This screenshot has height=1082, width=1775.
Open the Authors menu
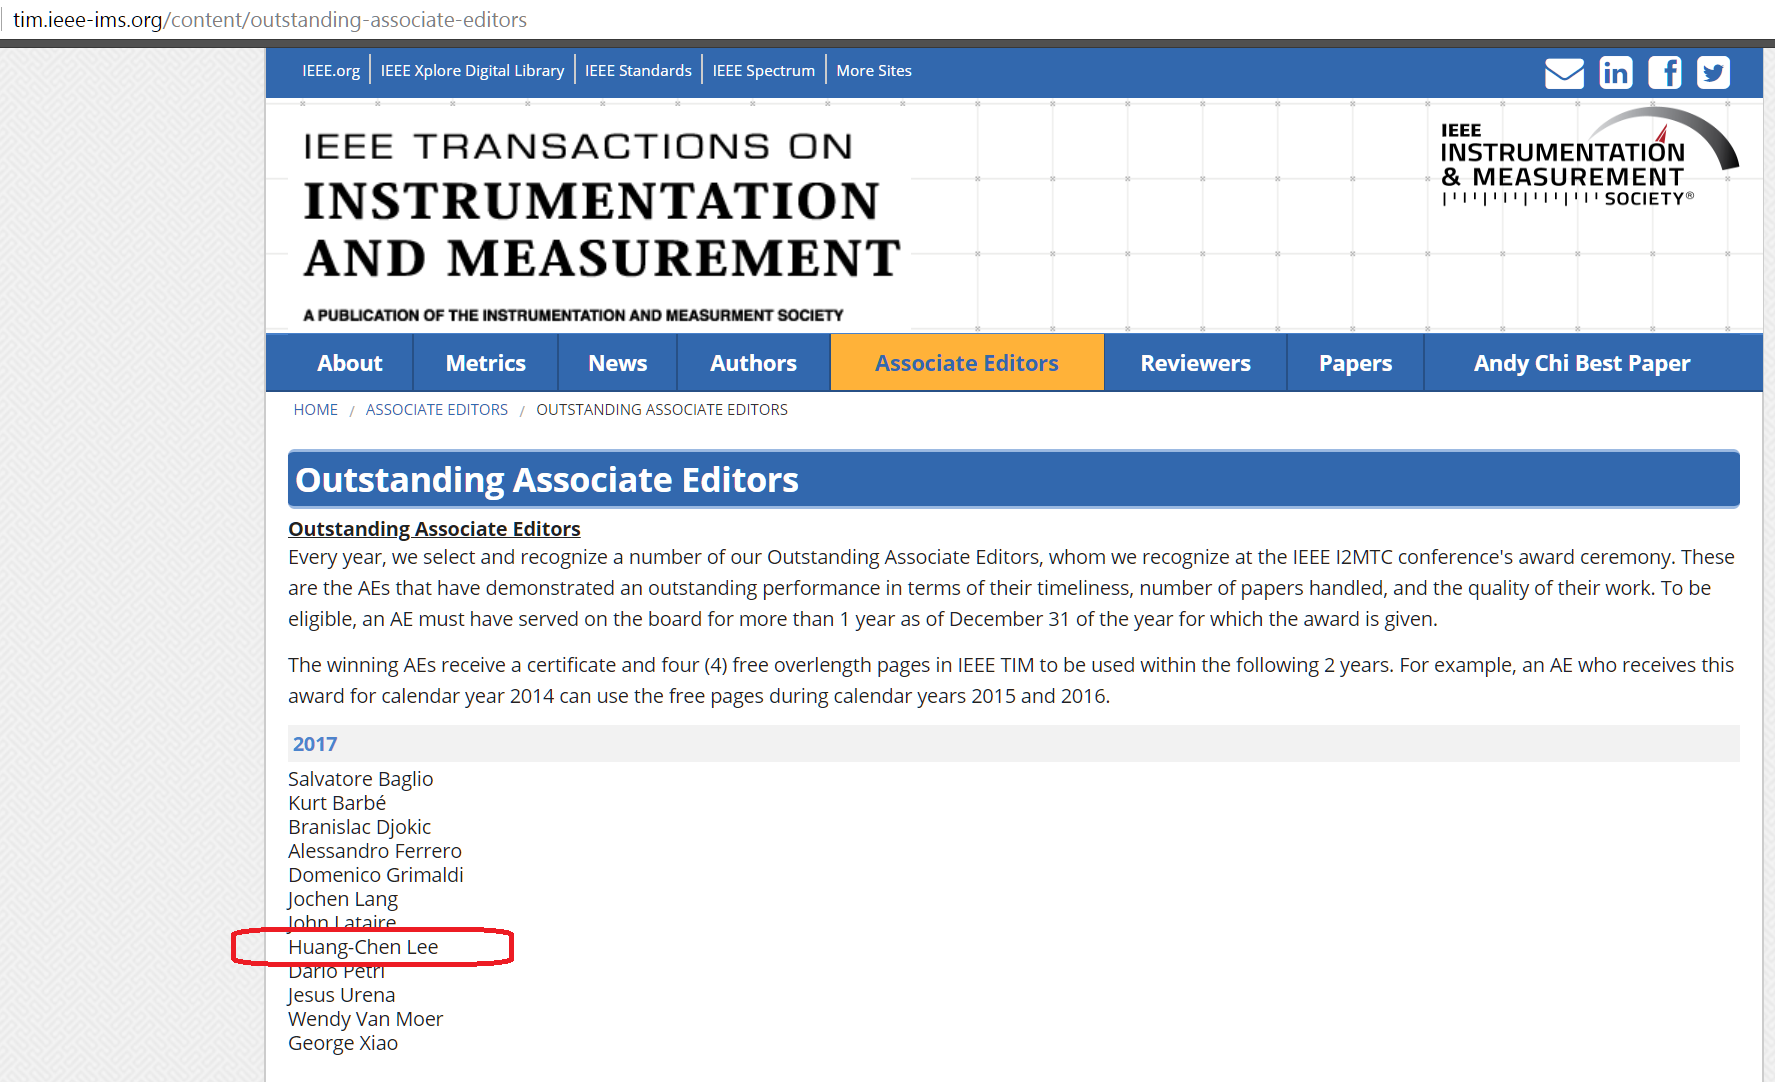tap(753, 363)
